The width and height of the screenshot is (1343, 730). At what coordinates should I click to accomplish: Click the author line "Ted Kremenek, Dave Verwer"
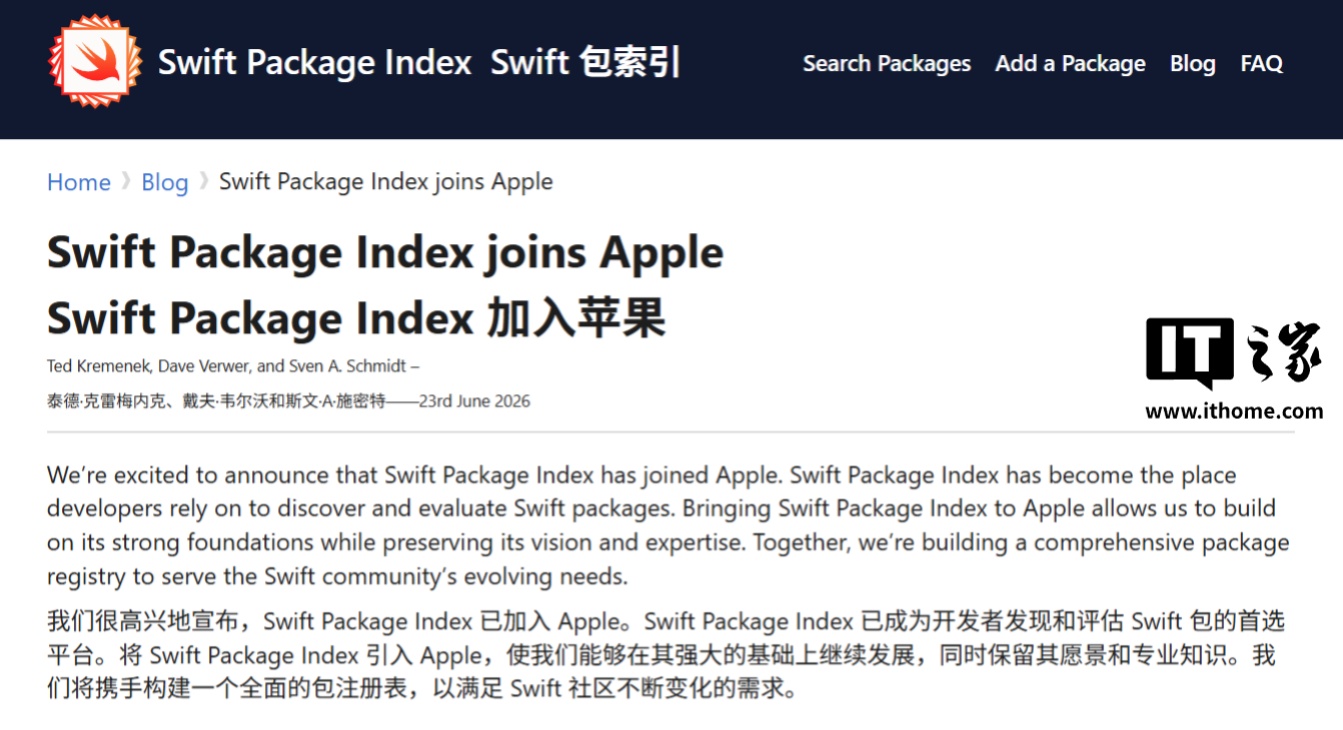pos(233,366)
